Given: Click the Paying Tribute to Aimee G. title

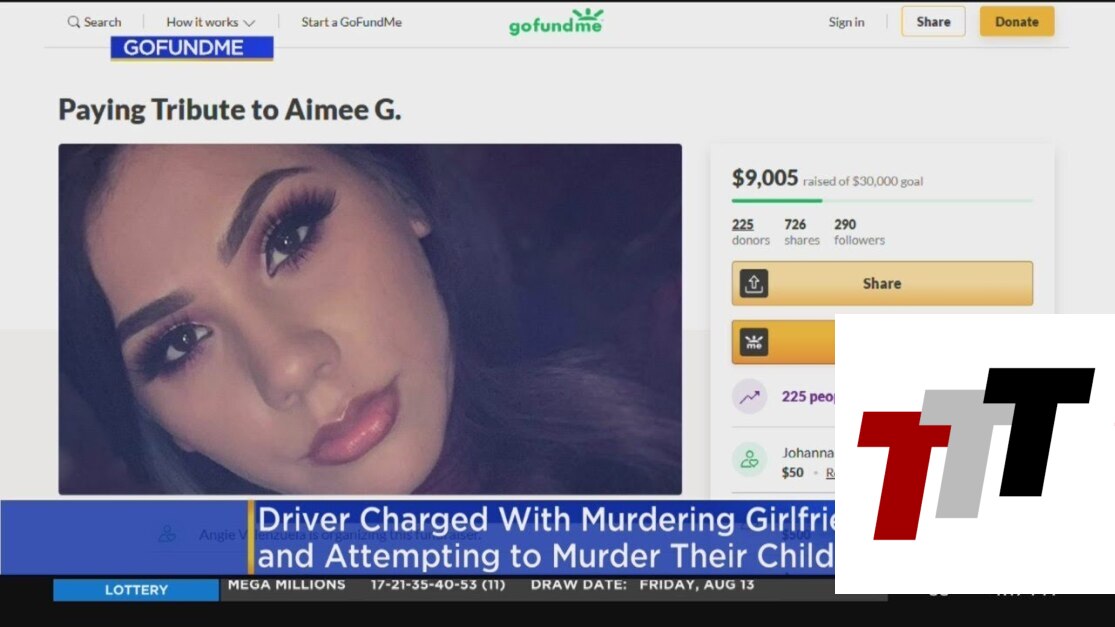Looking at the screenshot, I should pyautogui.click(x=230, y=109).
